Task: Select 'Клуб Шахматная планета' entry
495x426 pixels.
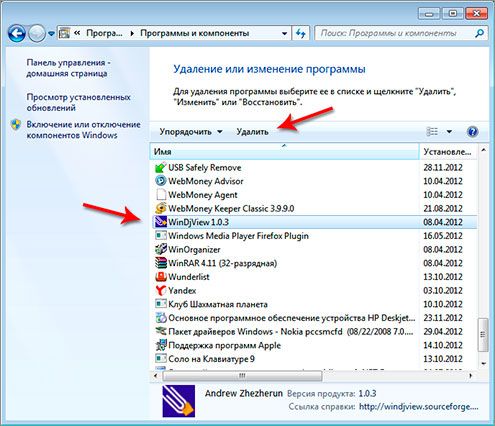Action: coord(218,304)
